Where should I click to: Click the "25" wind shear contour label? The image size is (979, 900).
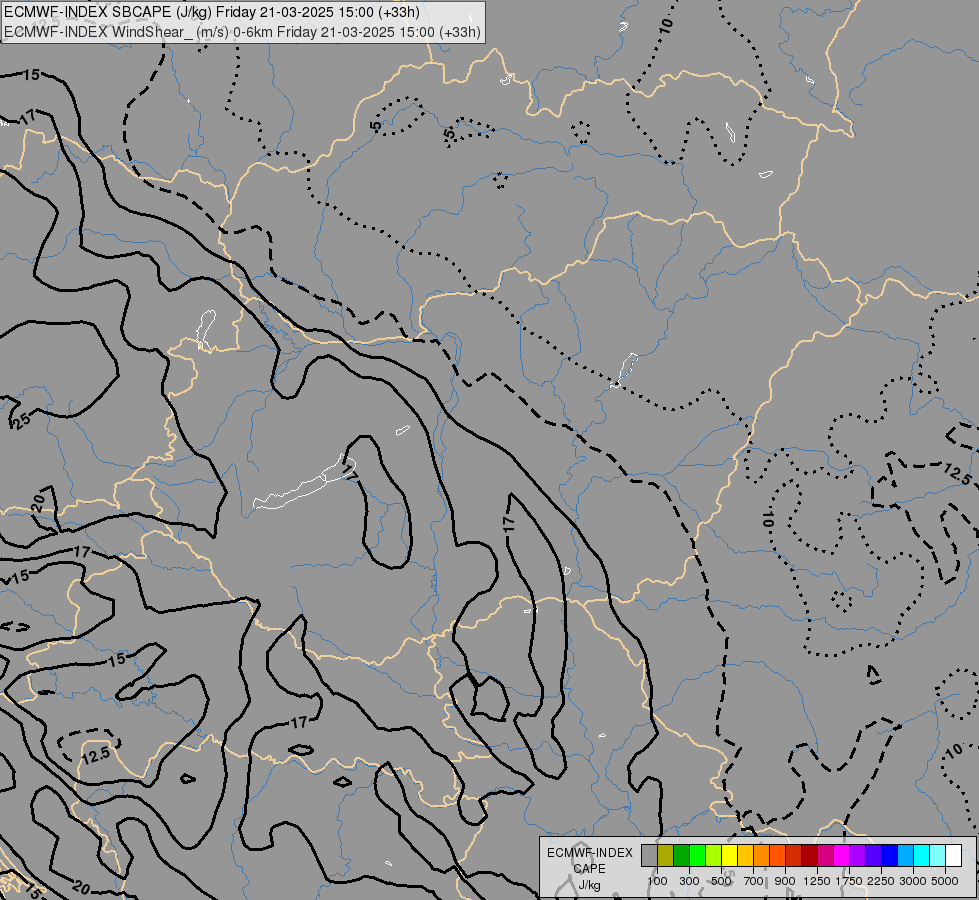click(x=21, y=421)
